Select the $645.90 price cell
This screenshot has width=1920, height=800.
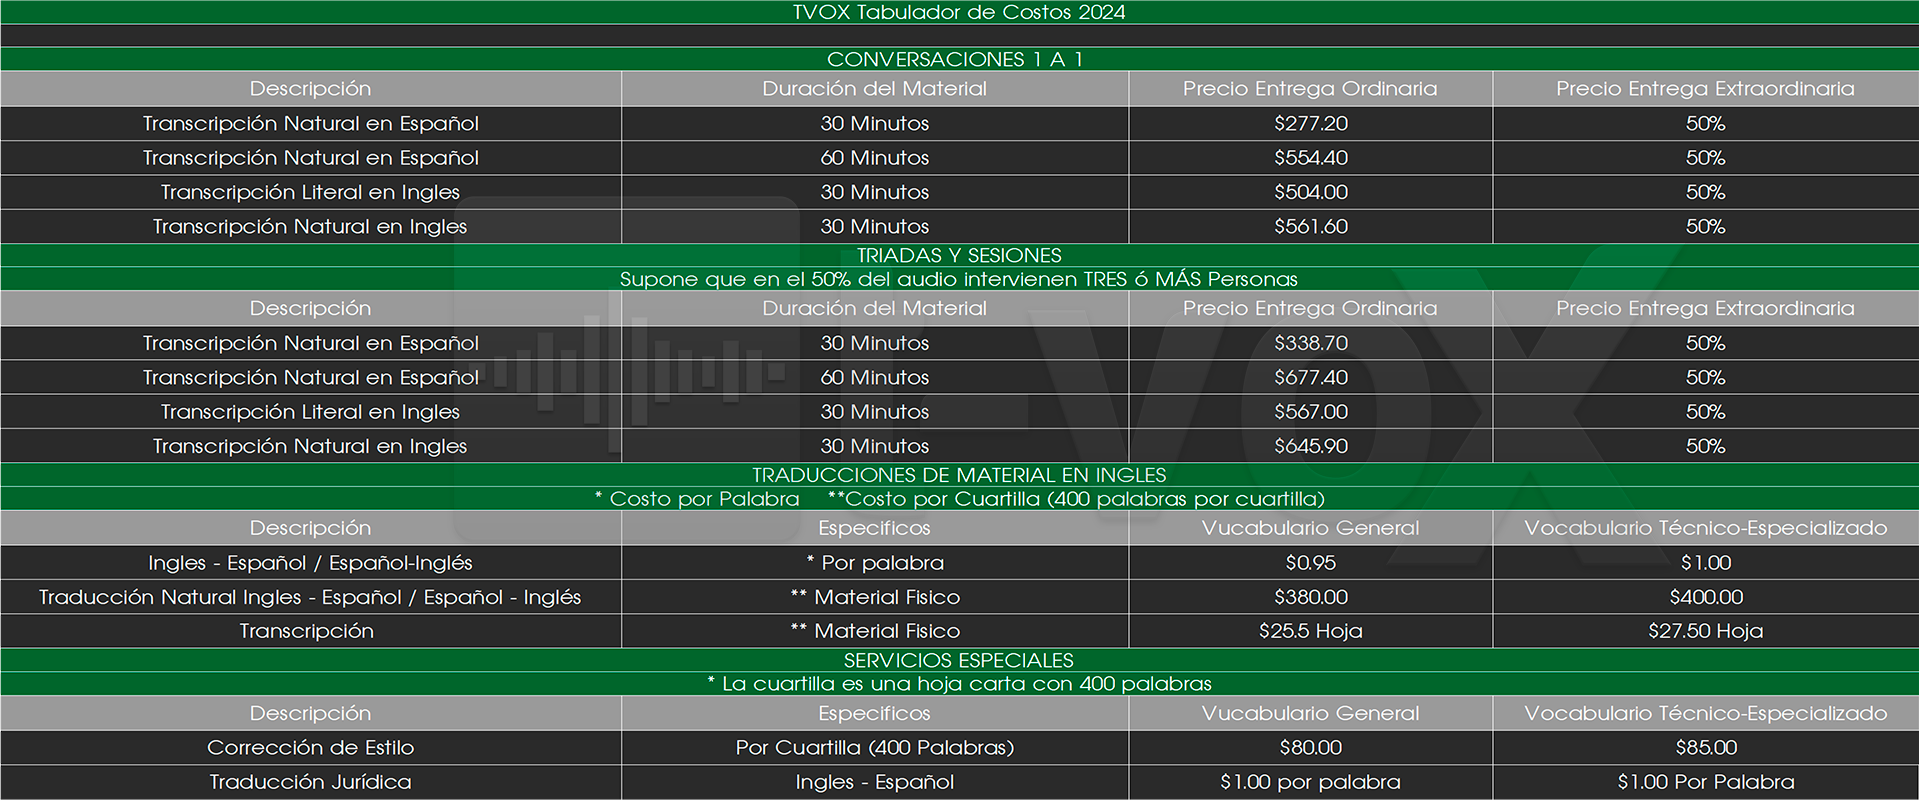click(x=1310, y=446)
